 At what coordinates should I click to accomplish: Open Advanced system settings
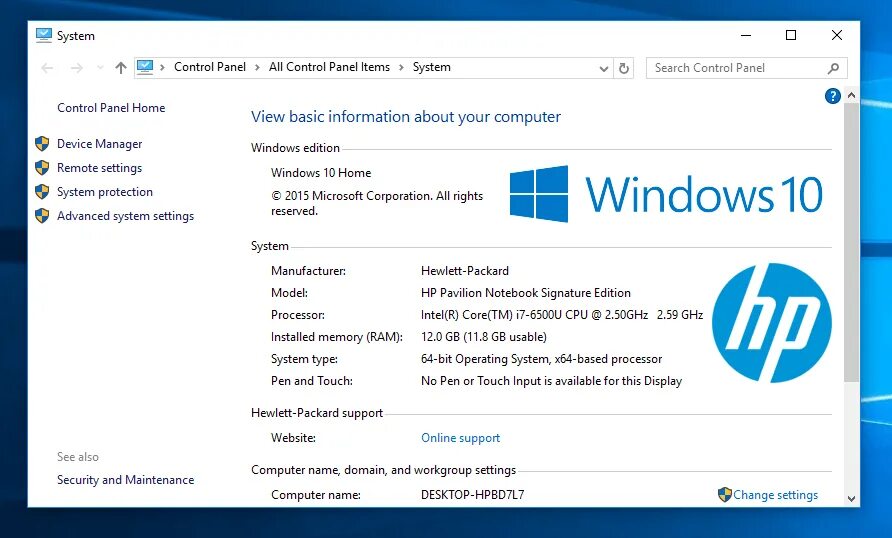(125, 216)
